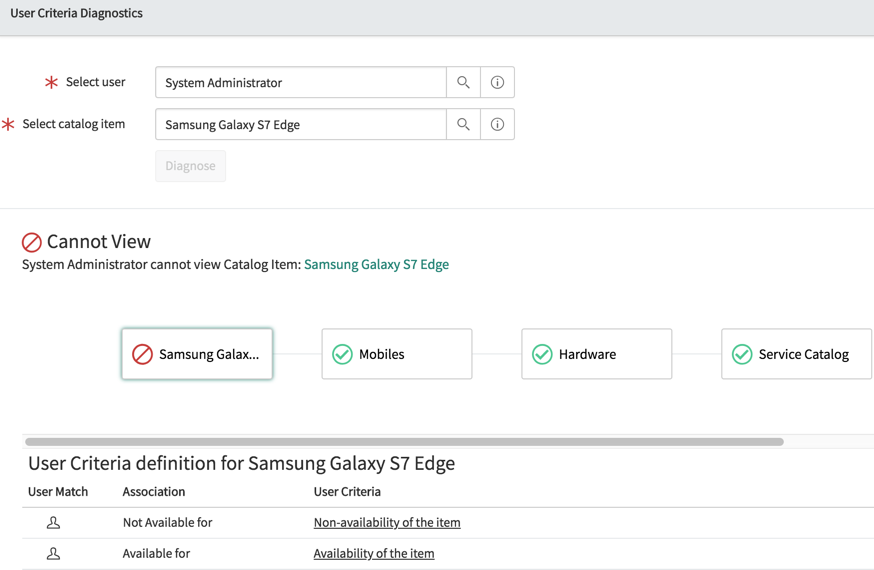
Task: Click green checkmark icon in Mobiles node
Action: pyautogui.click(x=342, y=354)
